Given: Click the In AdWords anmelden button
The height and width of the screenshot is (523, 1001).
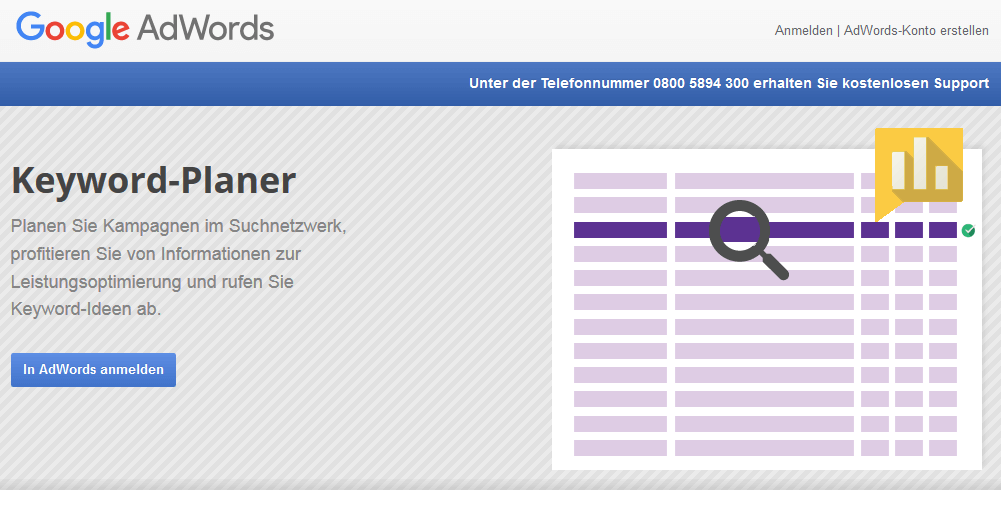Looking at the screenshot, I should [x=93, y=370].
